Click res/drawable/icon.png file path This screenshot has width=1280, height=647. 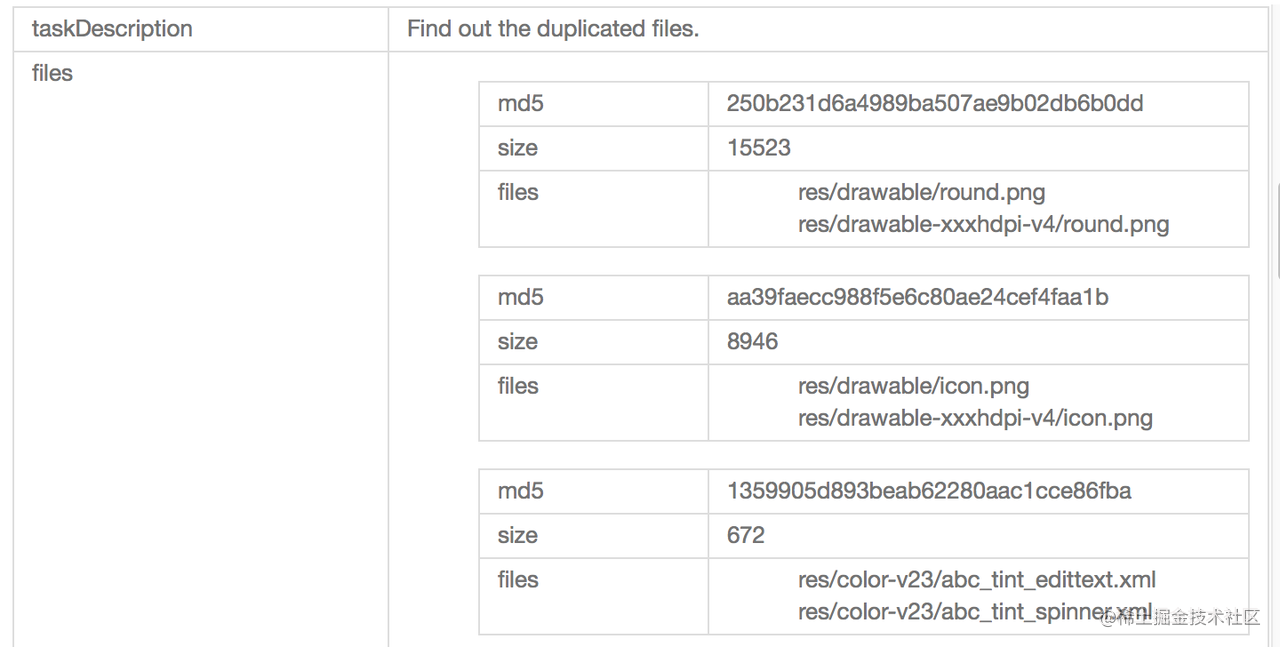click(913, 386)
